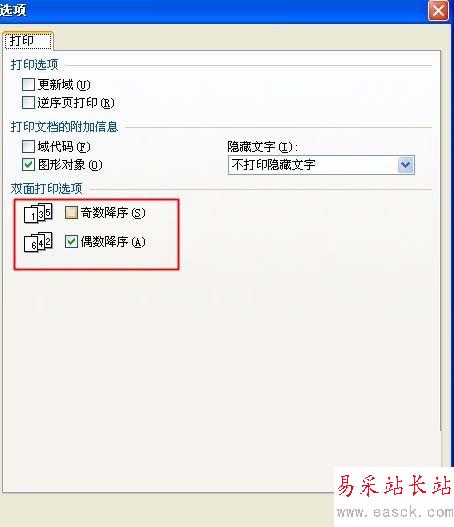Uncheck the 图形对象 checkbox

28,165
